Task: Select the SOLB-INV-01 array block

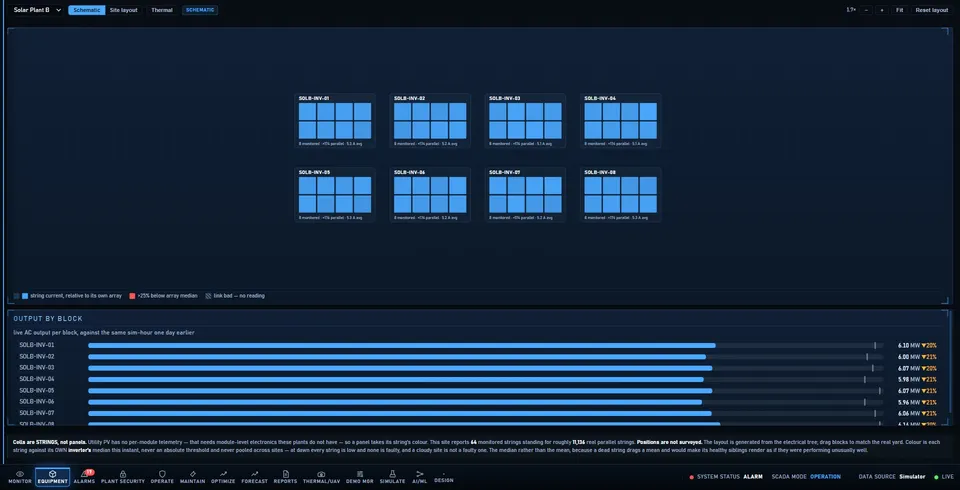Action: point(335,121)
